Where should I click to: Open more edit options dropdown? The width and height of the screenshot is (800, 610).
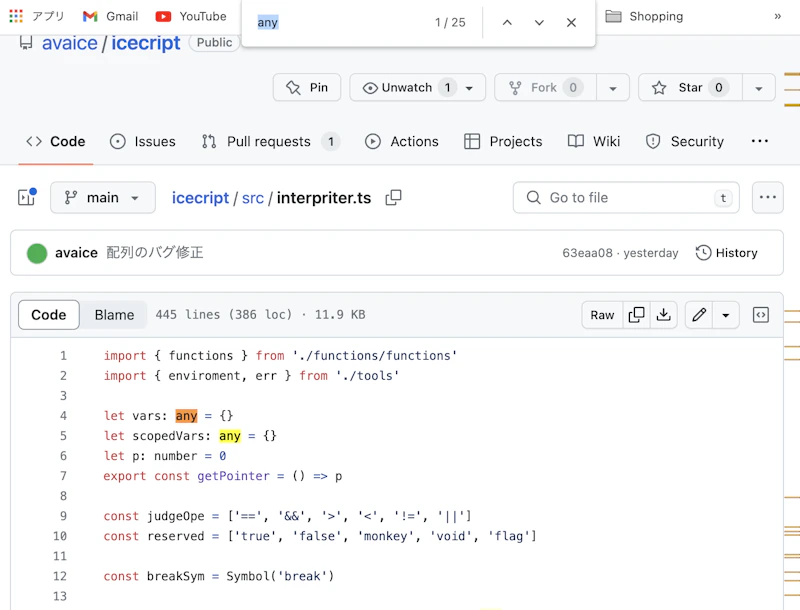(725, 315)
